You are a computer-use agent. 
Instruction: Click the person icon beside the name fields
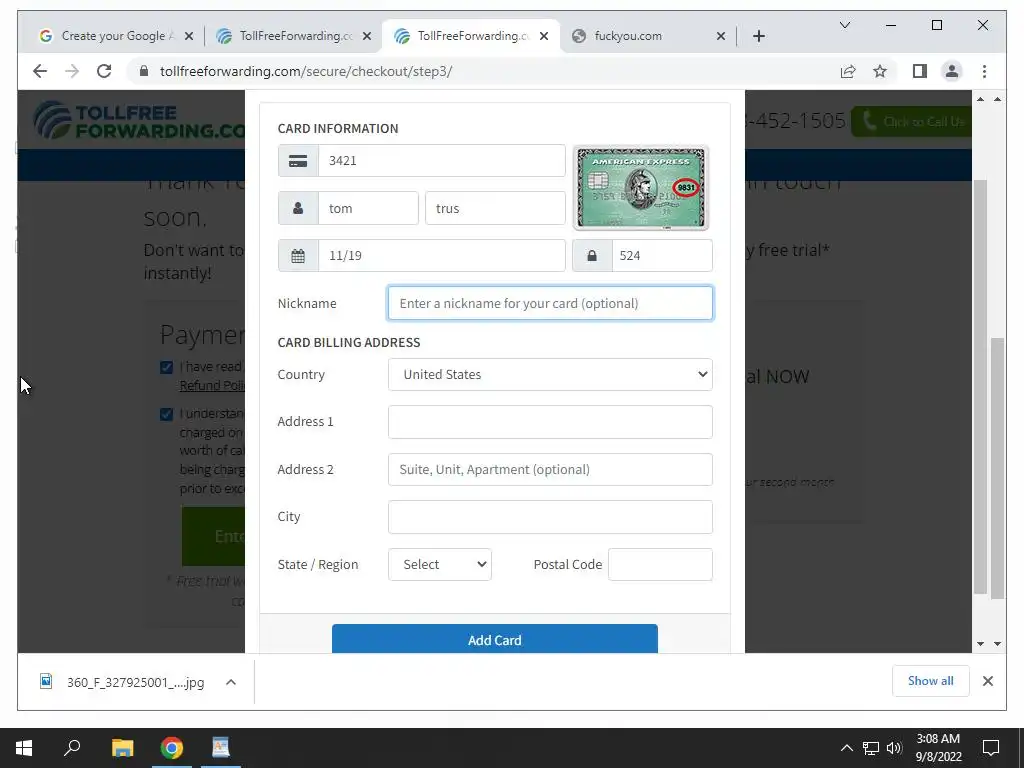click(x=298, y=208)
